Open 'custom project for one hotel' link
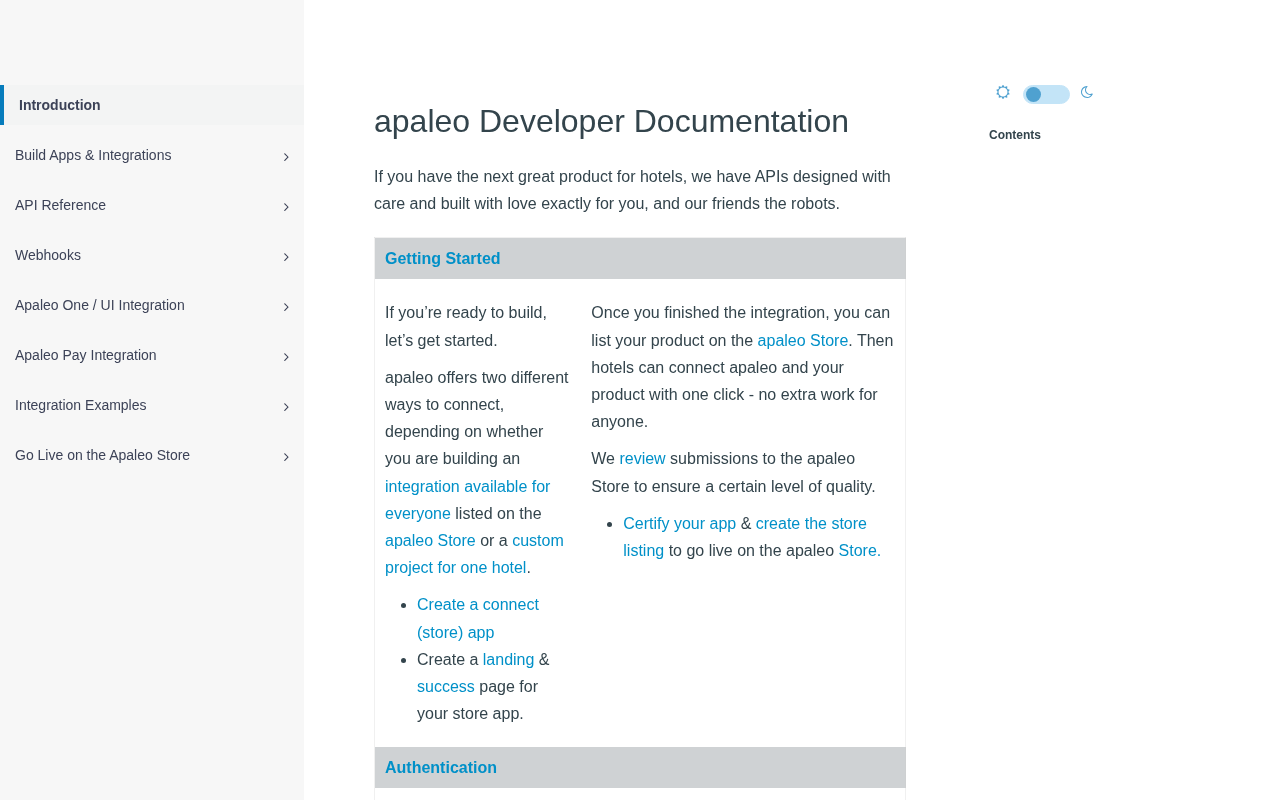 tap(474, 554)
